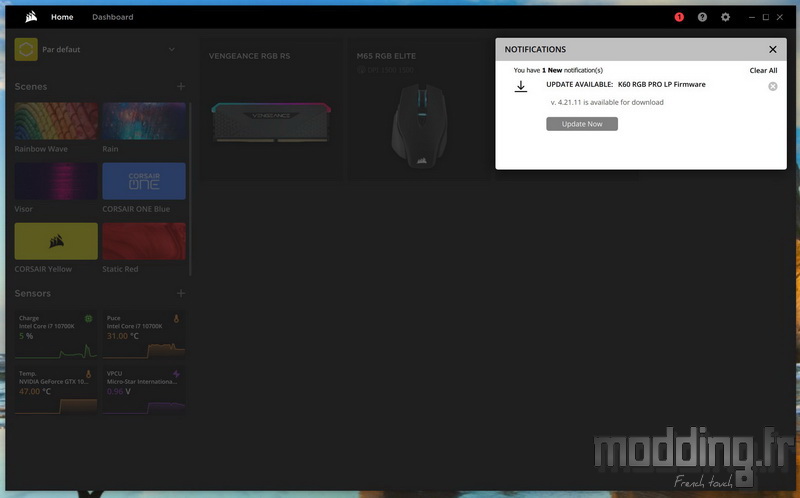Select the CORSAIR ONE Blue scene

[x=144, y=181]
